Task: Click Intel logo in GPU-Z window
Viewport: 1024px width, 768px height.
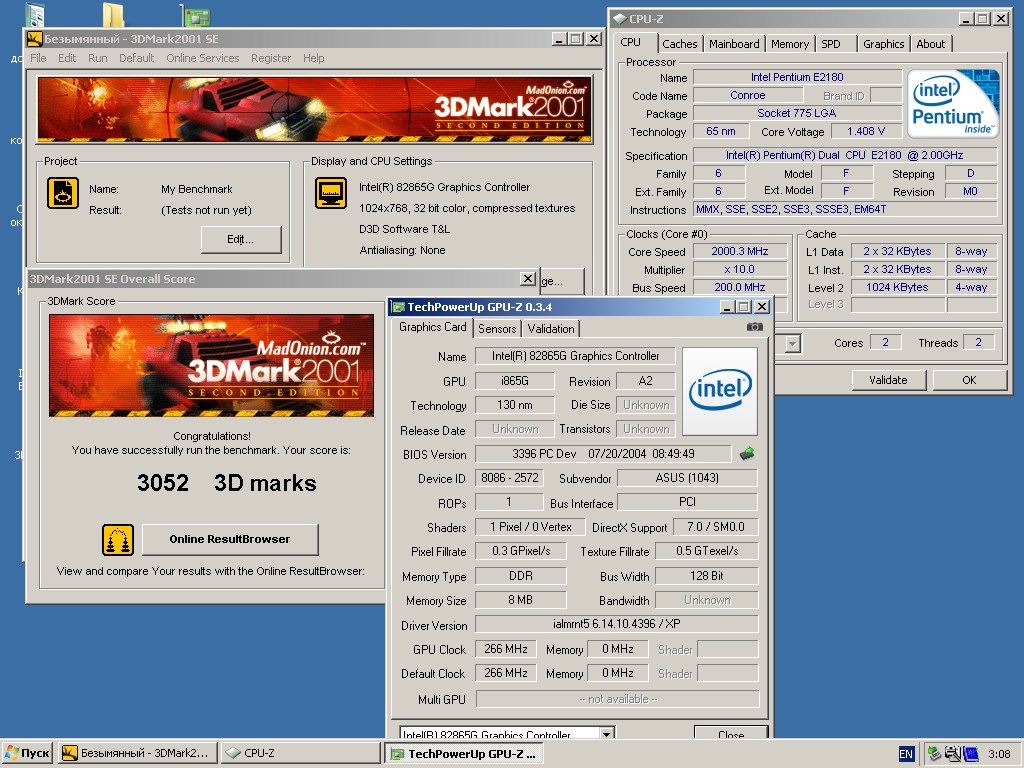Action: tap(720, 391)
